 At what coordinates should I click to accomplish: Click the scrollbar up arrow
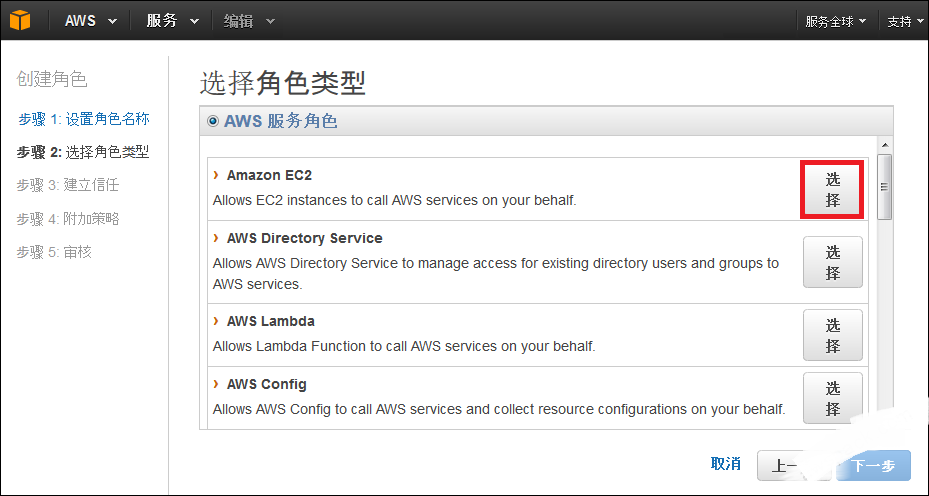pyautogui.click(x=885, y=145)
